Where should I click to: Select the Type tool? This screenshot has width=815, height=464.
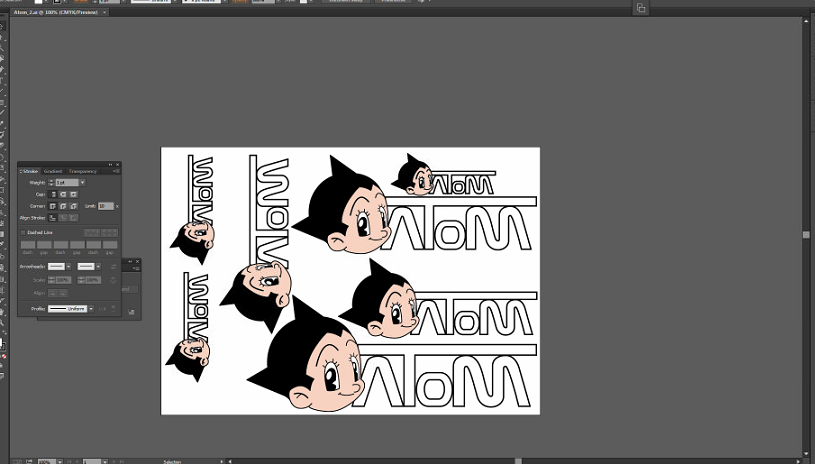tap(2, 80)
